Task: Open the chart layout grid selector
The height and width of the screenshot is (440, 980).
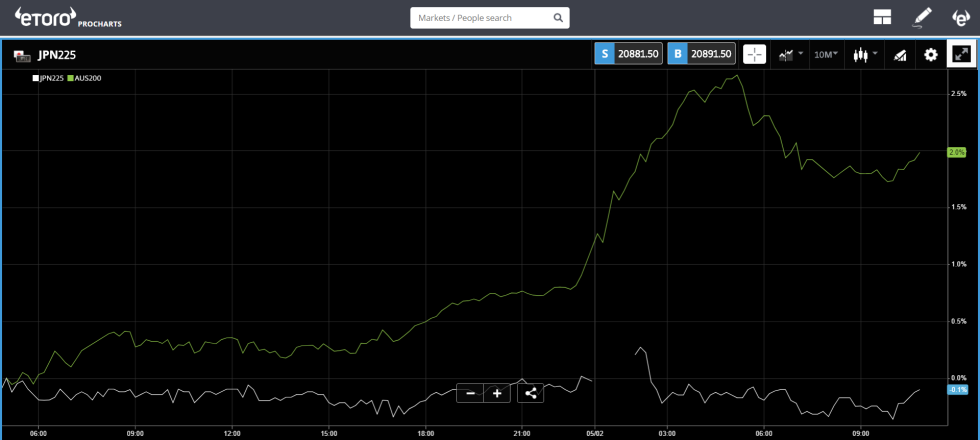Action: [x=882, y=17]
